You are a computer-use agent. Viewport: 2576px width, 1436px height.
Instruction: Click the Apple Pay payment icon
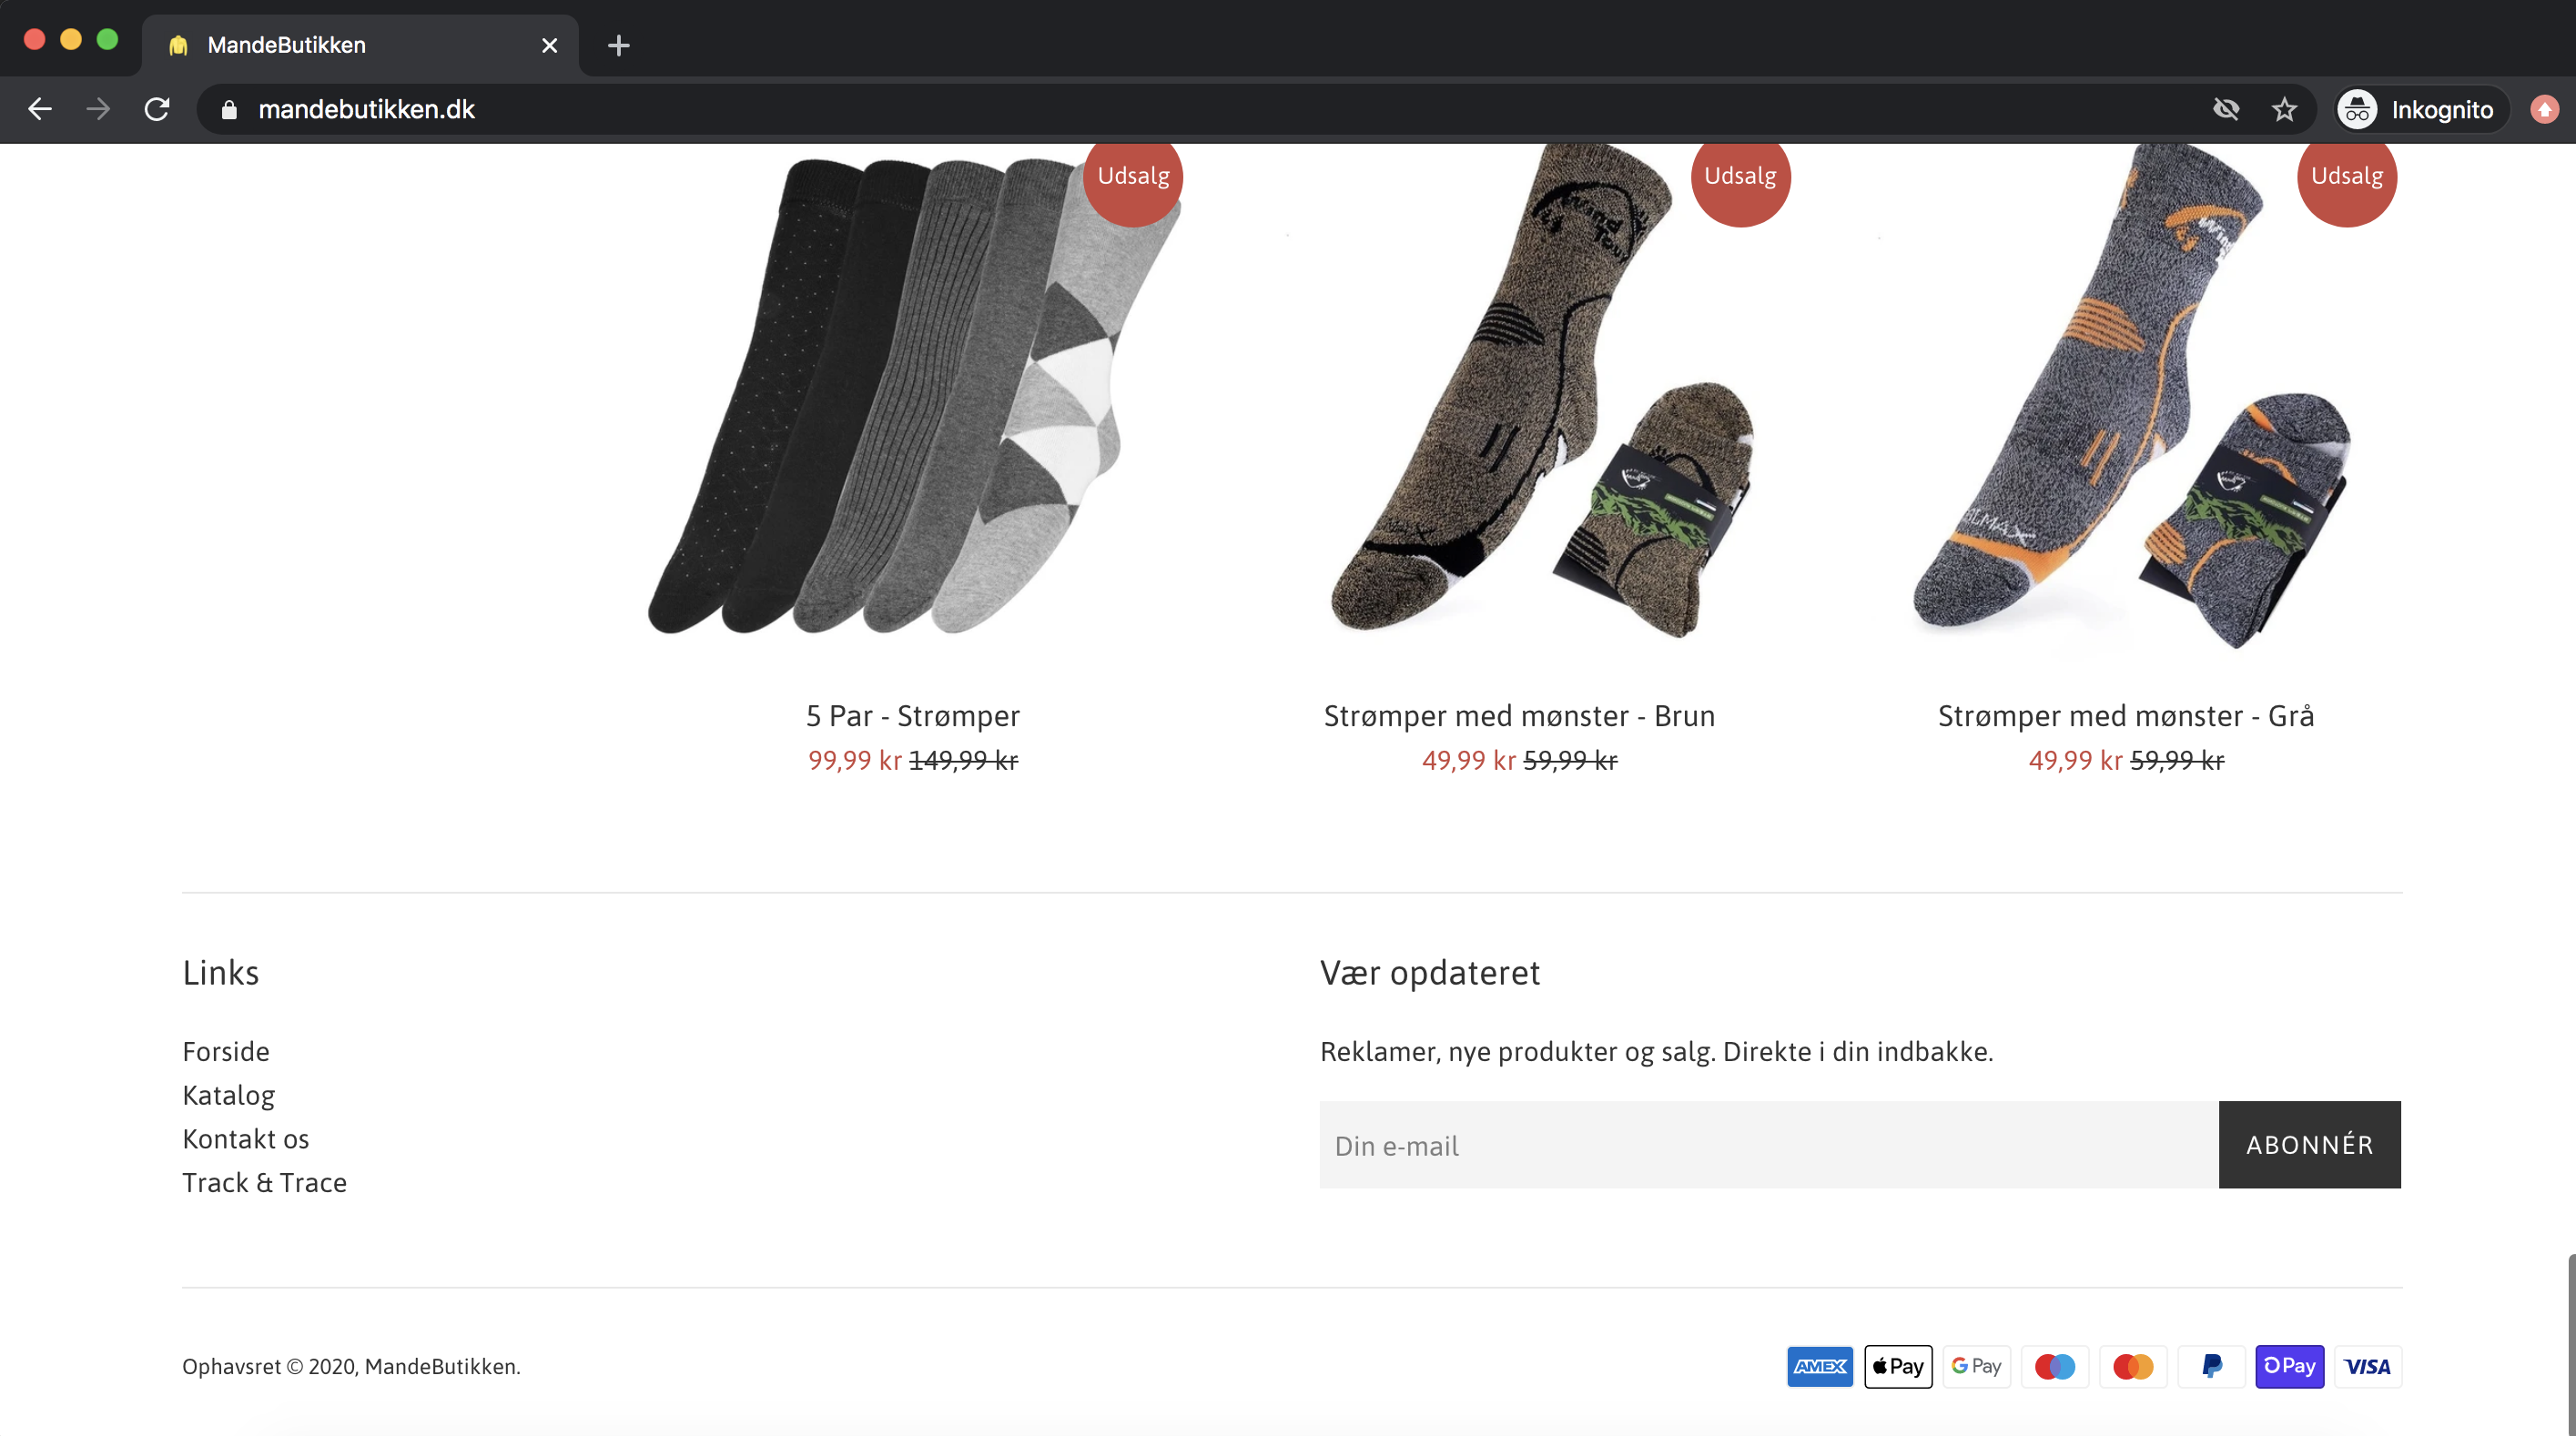[1898, 1366]
